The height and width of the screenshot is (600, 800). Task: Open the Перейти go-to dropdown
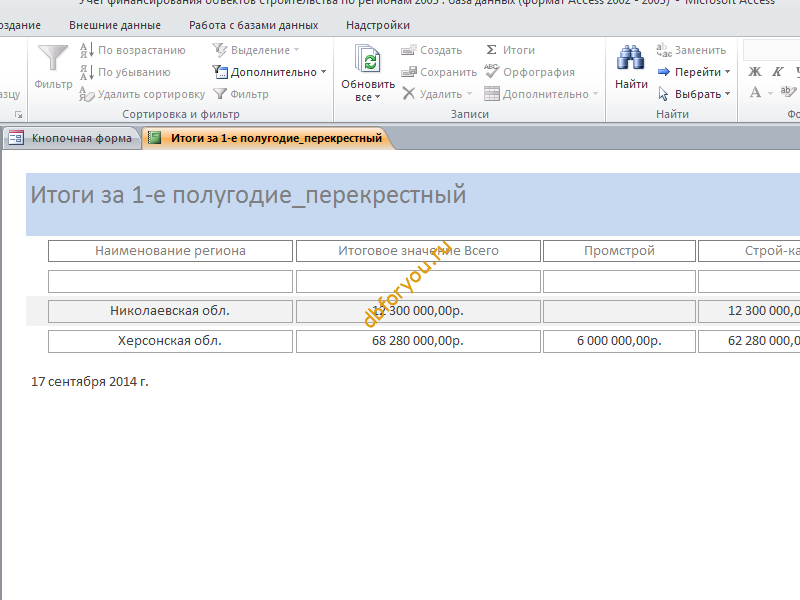694,72
